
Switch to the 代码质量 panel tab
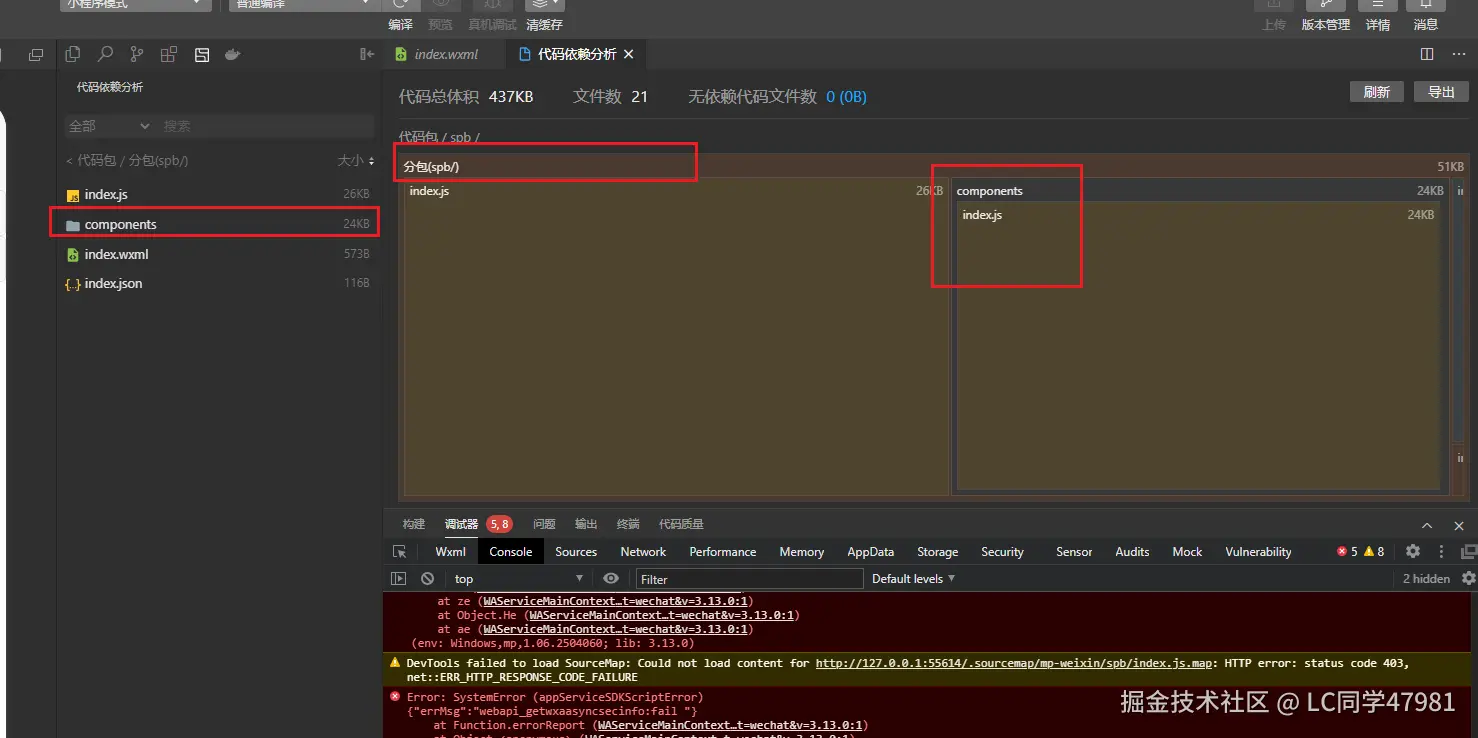[681, 524]
